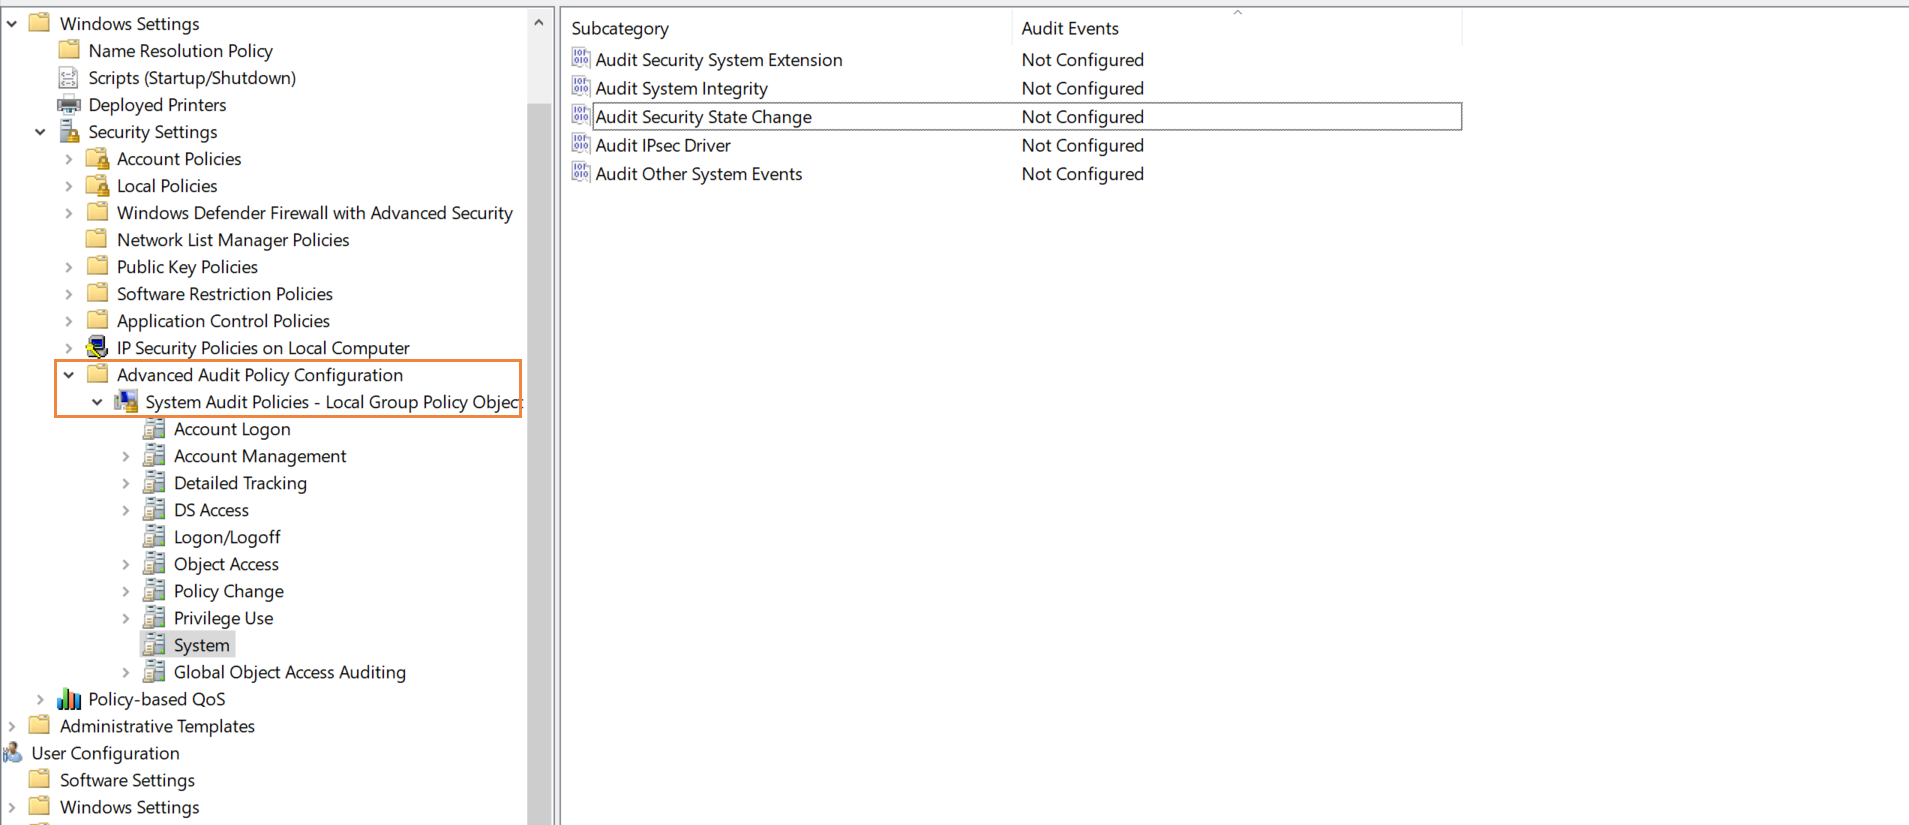Click the Name Resolution Policy folder icon
Screen dimensions: 1909x825
(69, 50)
